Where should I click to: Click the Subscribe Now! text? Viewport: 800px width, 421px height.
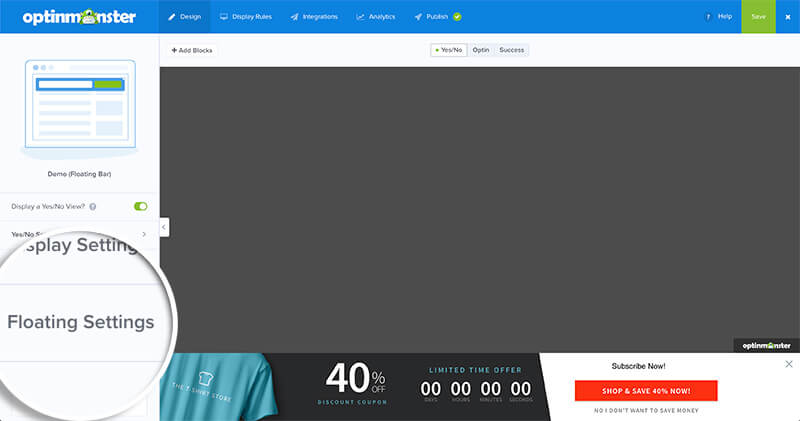tap(638, 366)
